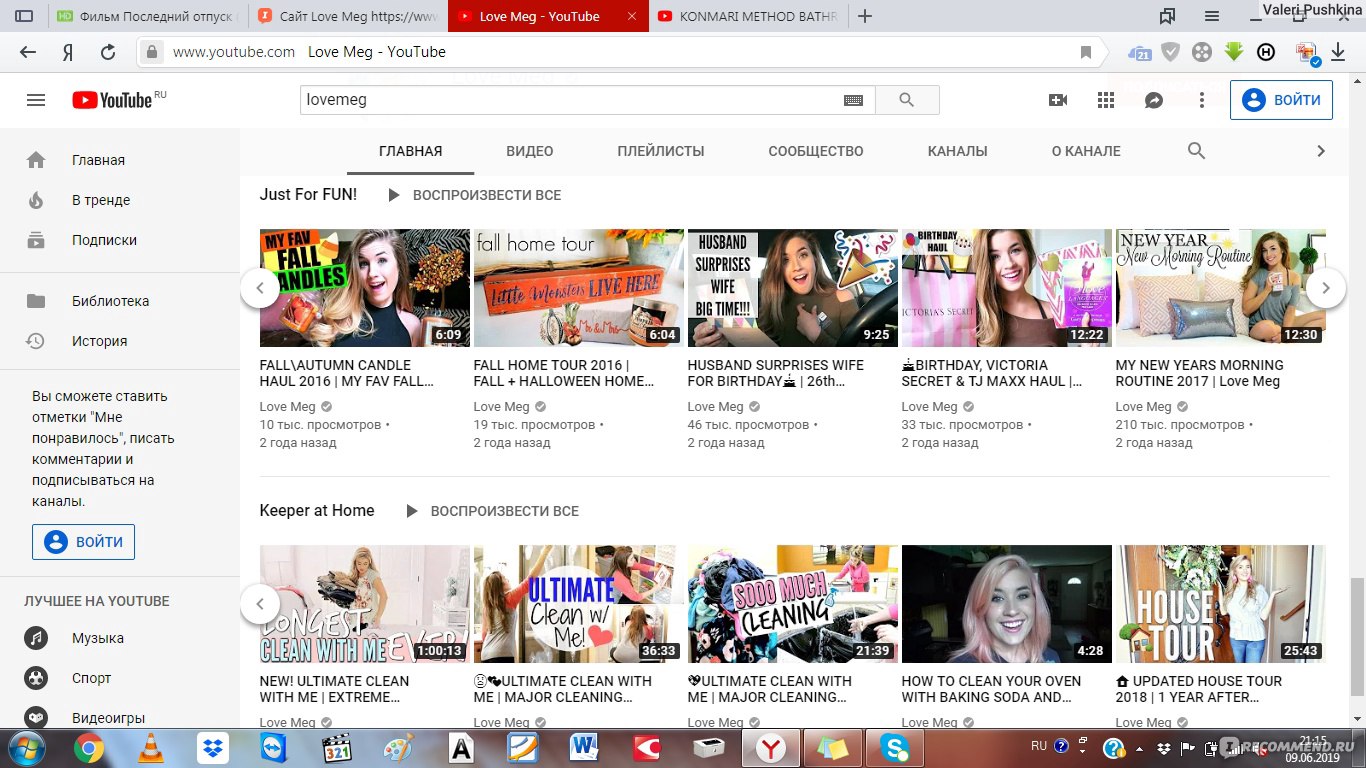
Task: Open the Keeper at Home playlist title
Action: point(317,511)
